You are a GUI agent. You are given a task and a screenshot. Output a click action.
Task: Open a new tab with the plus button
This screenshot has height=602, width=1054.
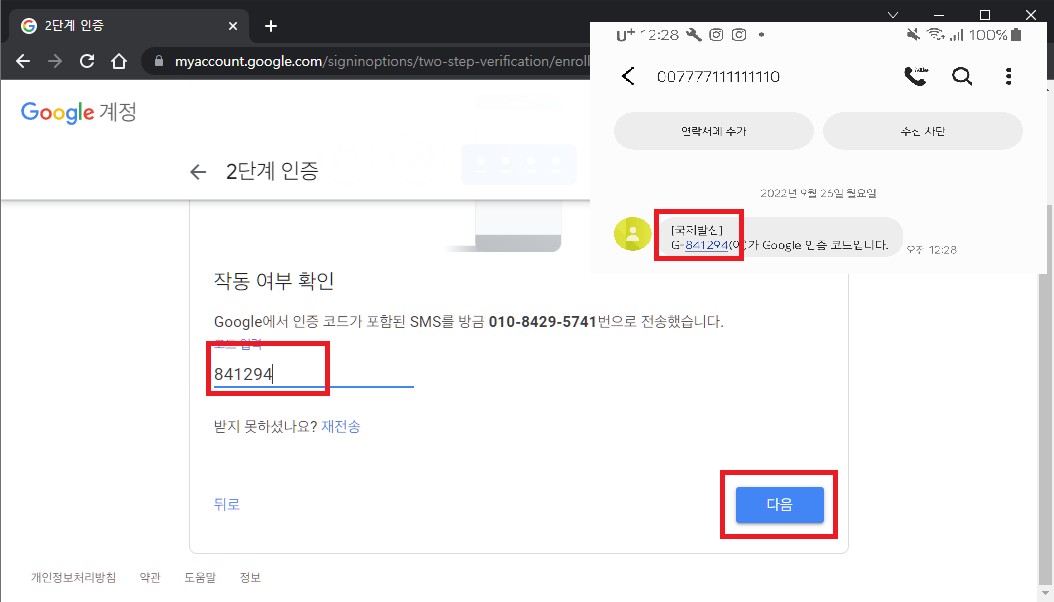click(271, 26)
